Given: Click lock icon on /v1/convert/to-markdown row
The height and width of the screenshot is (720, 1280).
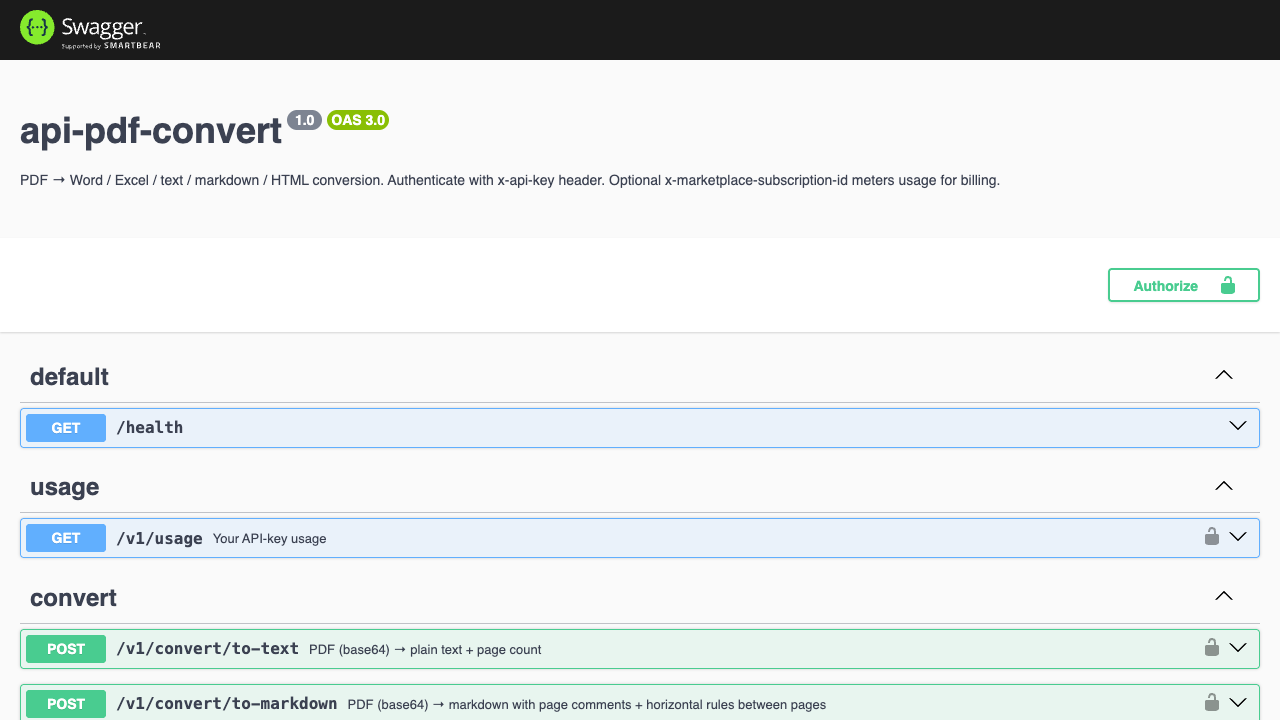Looking at the screenshot, I should [x=1212, y=703].
